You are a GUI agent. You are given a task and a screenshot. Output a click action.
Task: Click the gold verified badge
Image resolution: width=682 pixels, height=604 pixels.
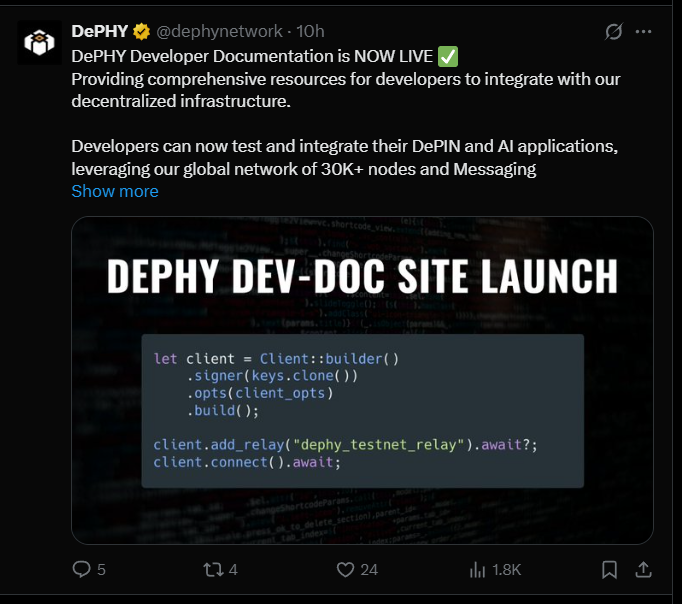pyautogui.click(x=141, y=32)
